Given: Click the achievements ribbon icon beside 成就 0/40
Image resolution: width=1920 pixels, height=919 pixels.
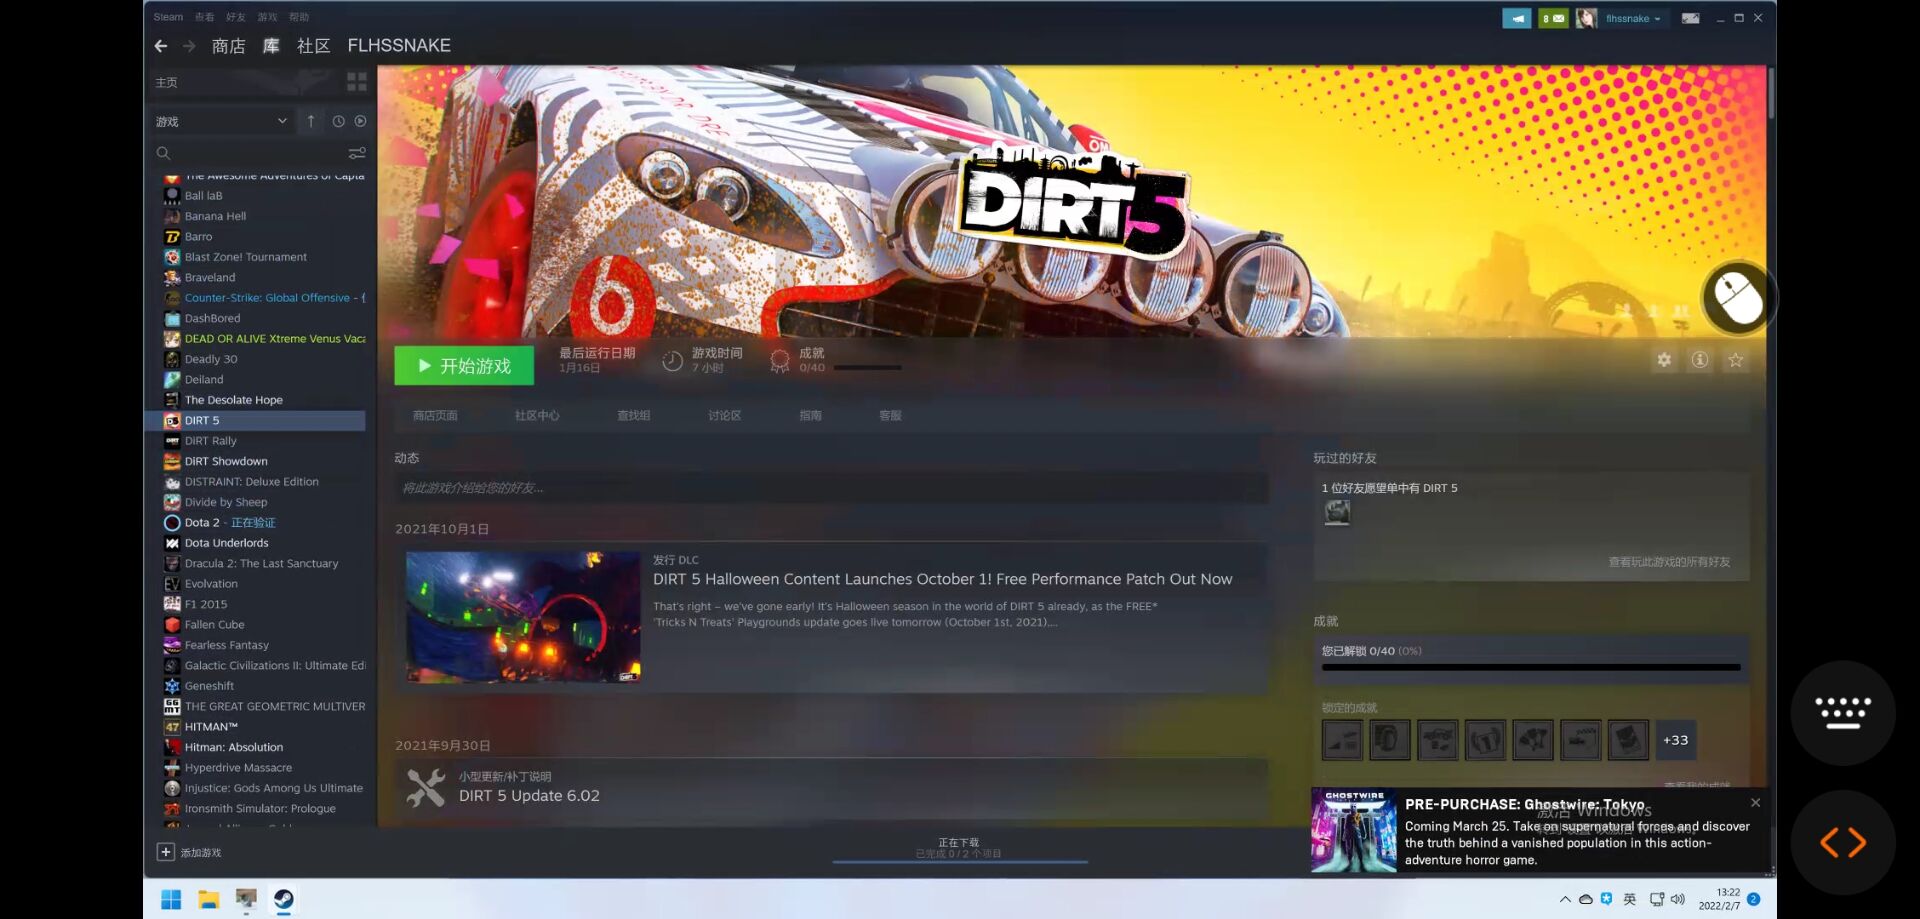Looking at the screenshot, I should (x=780, y=361).
